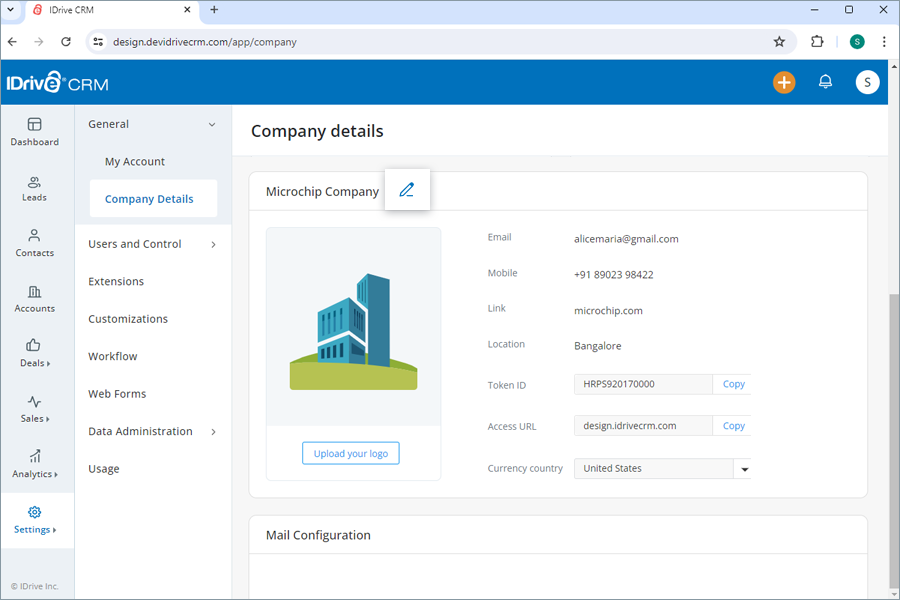
Task: Collapse the General settings section
Action: coord(211,124)
